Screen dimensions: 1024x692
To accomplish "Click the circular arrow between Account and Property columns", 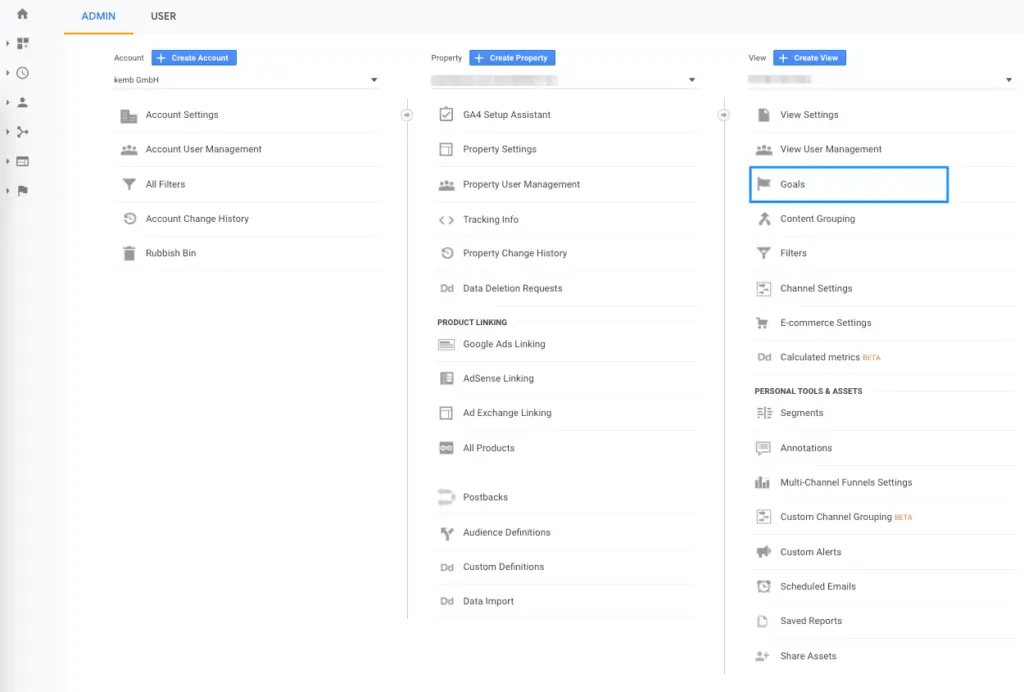I will point(407,115).
